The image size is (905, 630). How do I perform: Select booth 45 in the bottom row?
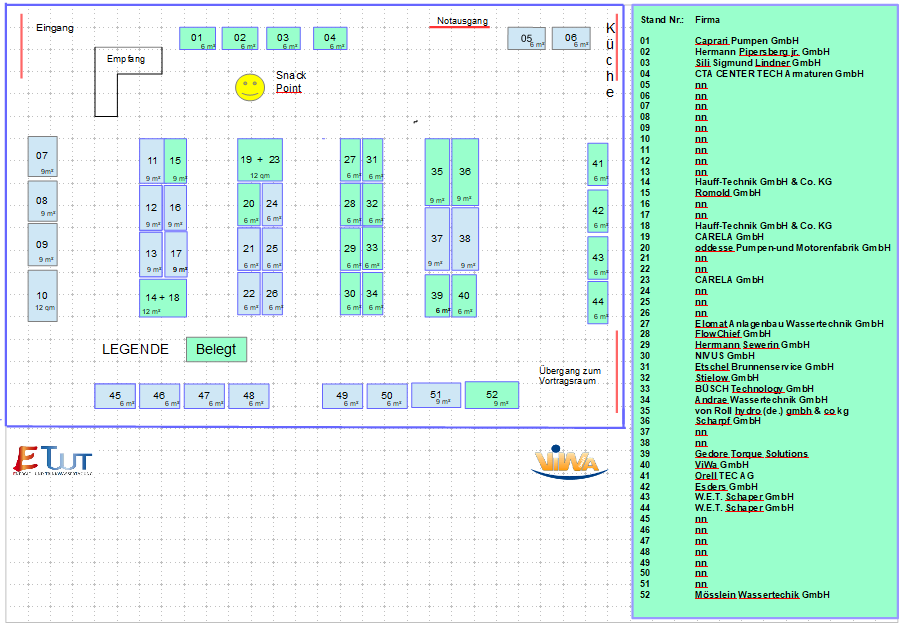[x=115, y=396]
